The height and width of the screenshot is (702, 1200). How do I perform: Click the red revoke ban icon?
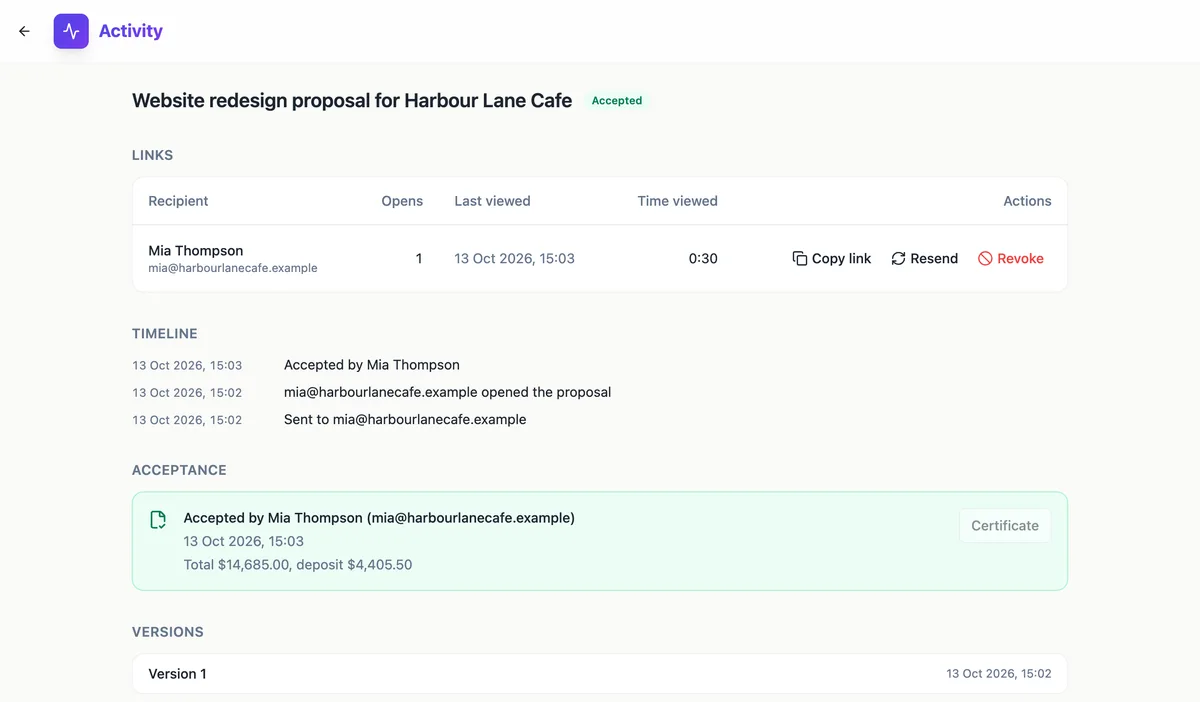coord(985,259)
